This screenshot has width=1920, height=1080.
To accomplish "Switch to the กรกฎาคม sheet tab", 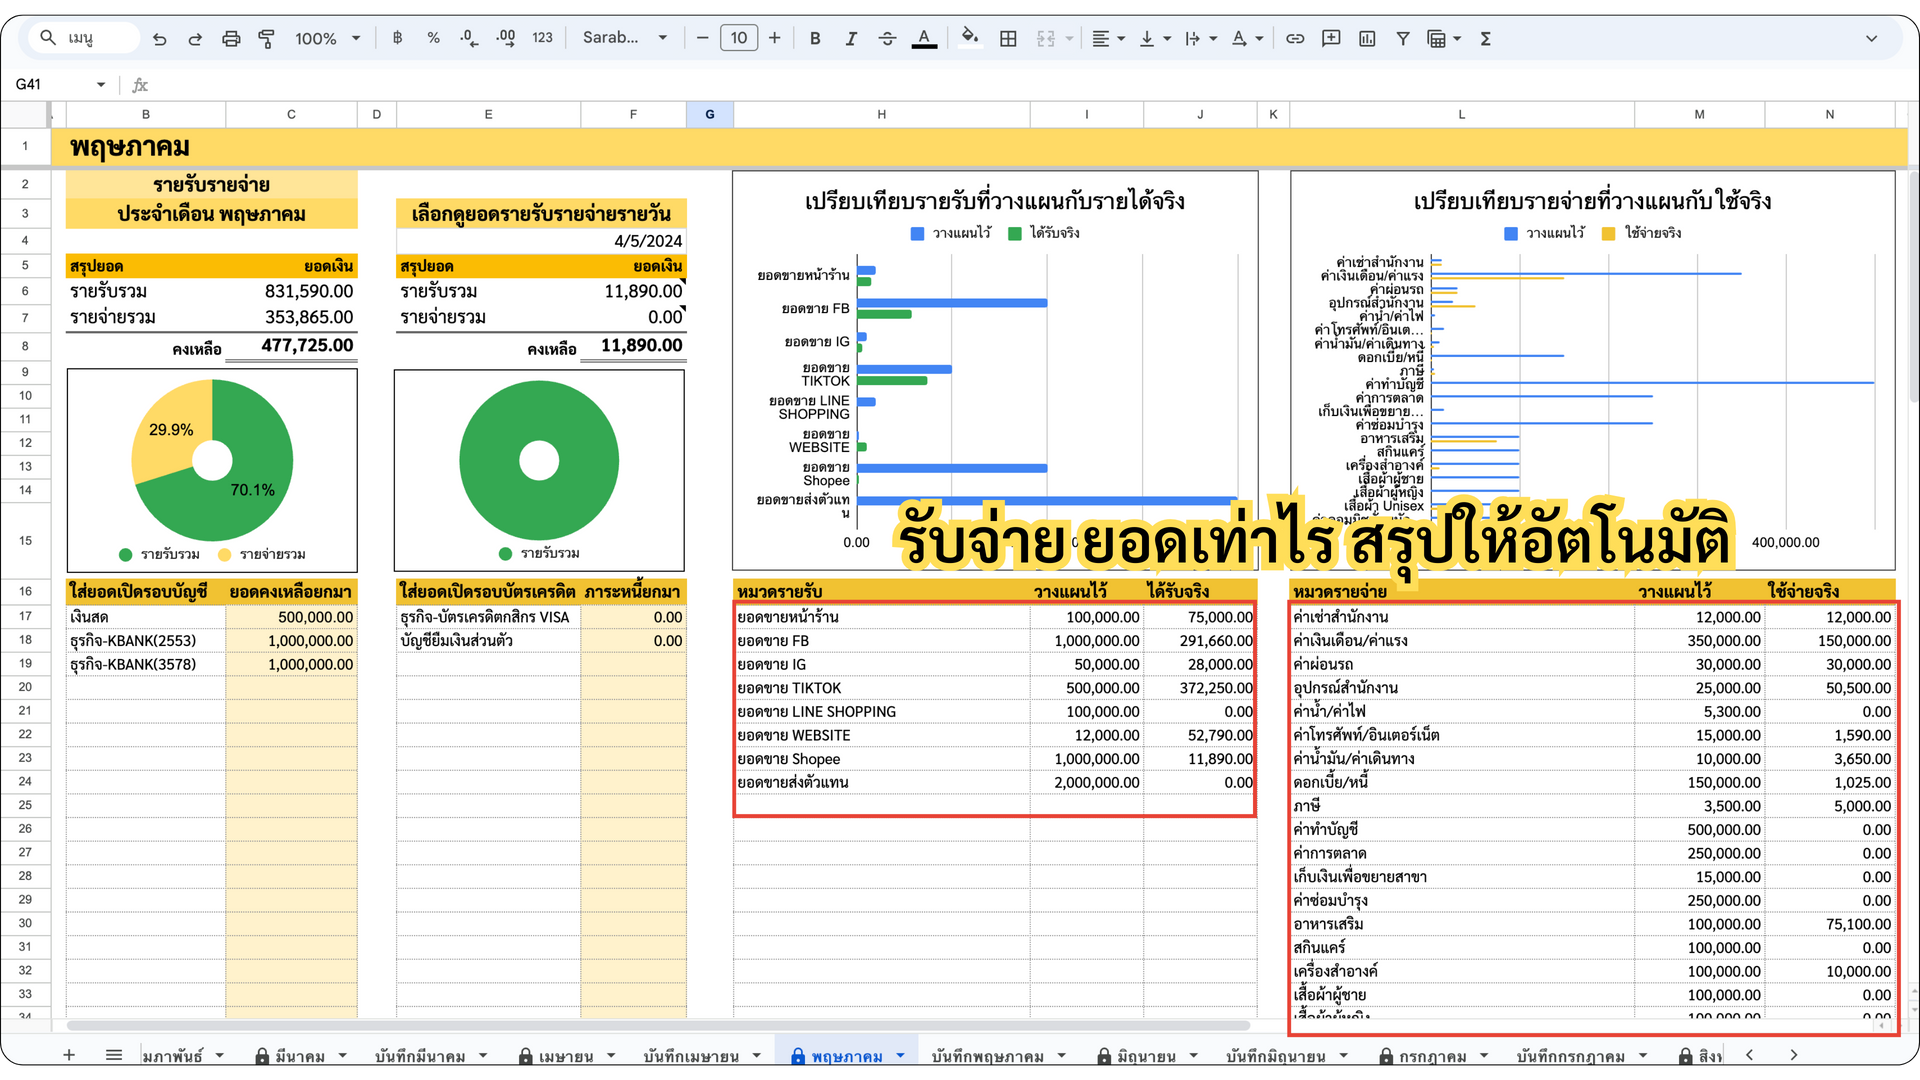I will (x=1432, y=1056).
